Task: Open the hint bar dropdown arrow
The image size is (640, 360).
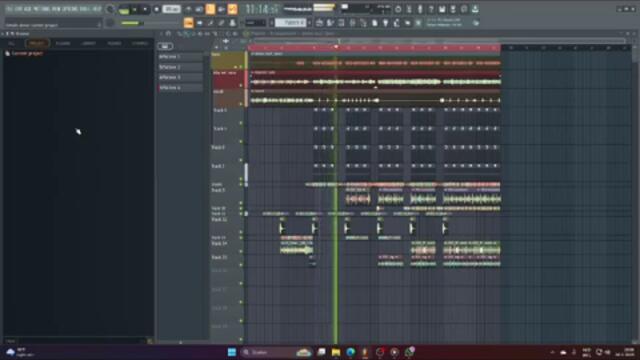Action: [99, 24]
